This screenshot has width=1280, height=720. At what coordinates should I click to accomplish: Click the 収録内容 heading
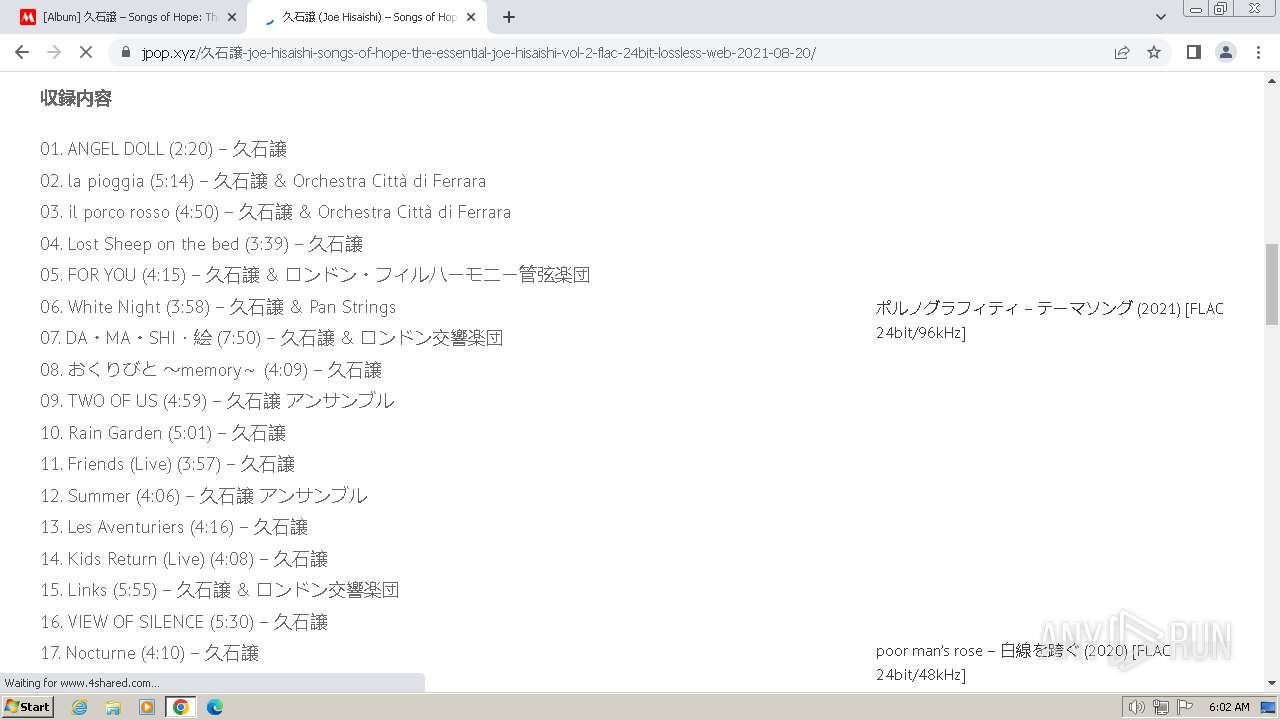pyautogui.click(x=76, y=98)
